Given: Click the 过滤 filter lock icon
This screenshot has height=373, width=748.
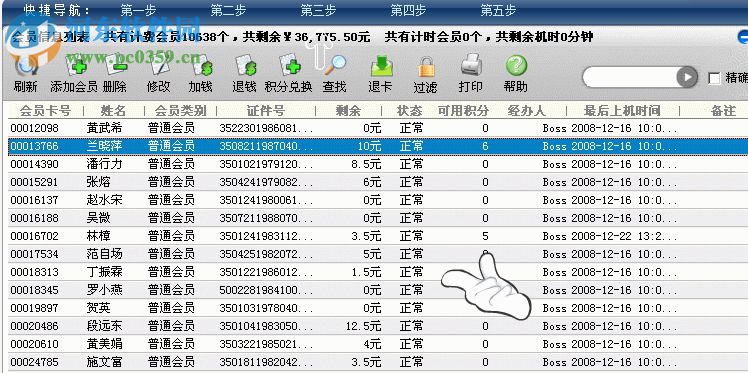Looking at the screenshot, I should coord(426,67).
